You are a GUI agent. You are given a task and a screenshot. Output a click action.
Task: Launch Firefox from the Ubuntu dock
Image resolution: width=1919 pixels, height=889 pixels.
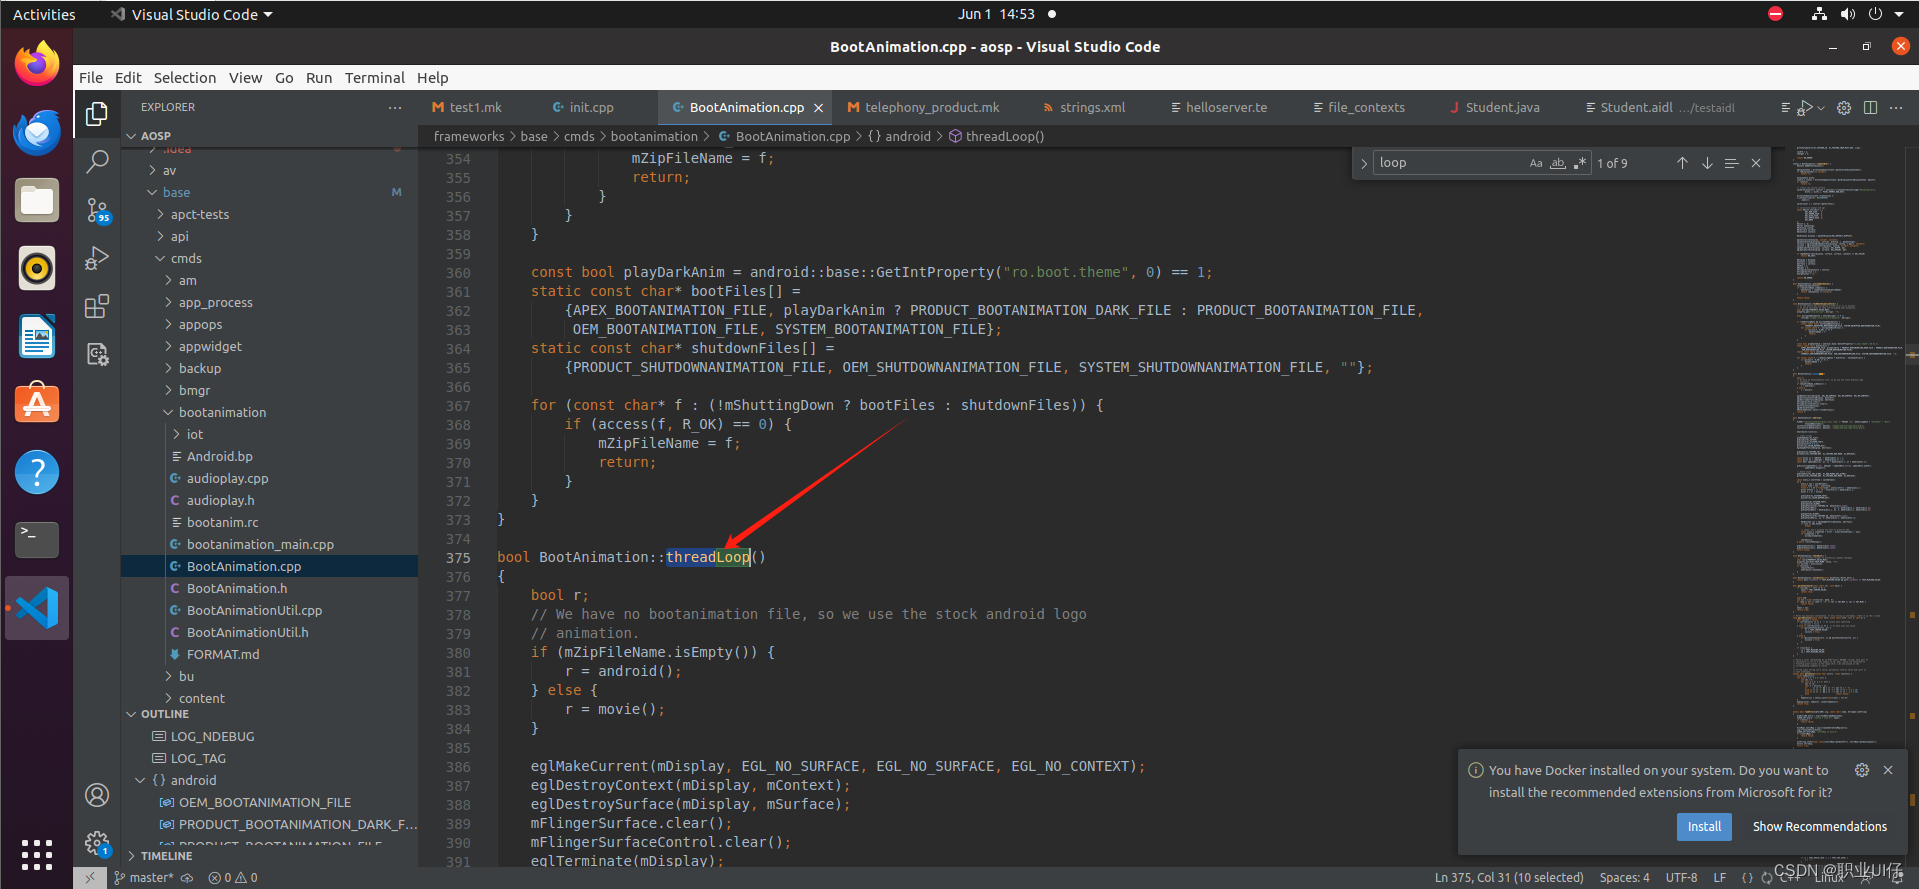[x=37, y=65]
